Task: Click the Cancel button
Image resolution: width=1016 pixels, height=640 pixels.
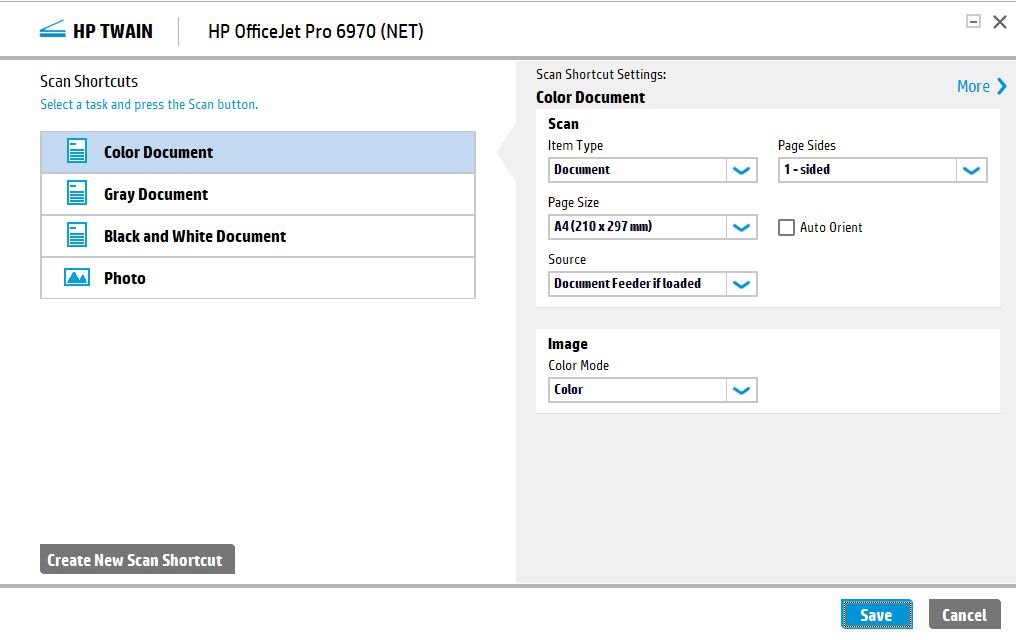Action: point(964,615)
